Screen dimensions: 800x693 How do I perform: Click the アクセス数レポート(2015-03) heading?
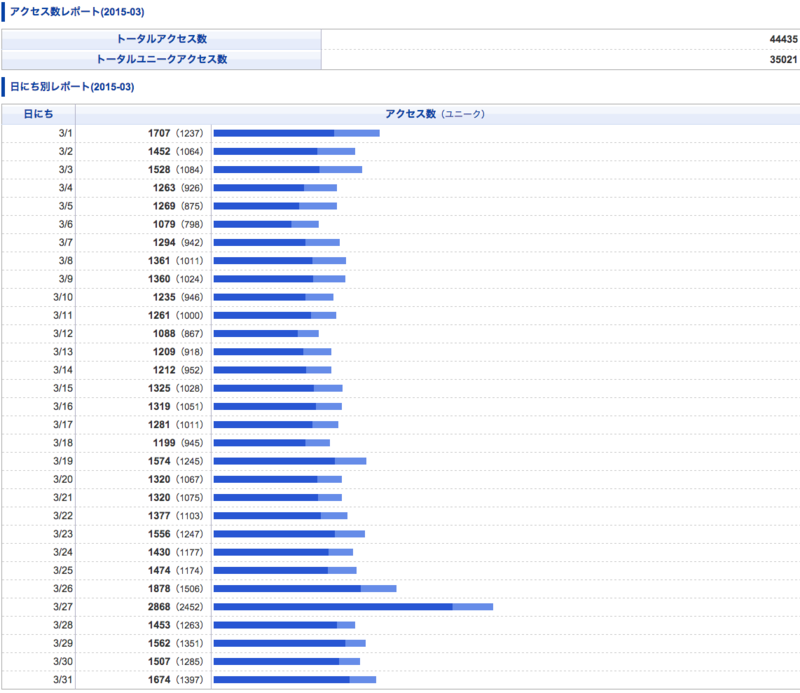pyautogui.click(x=77, y=12)
